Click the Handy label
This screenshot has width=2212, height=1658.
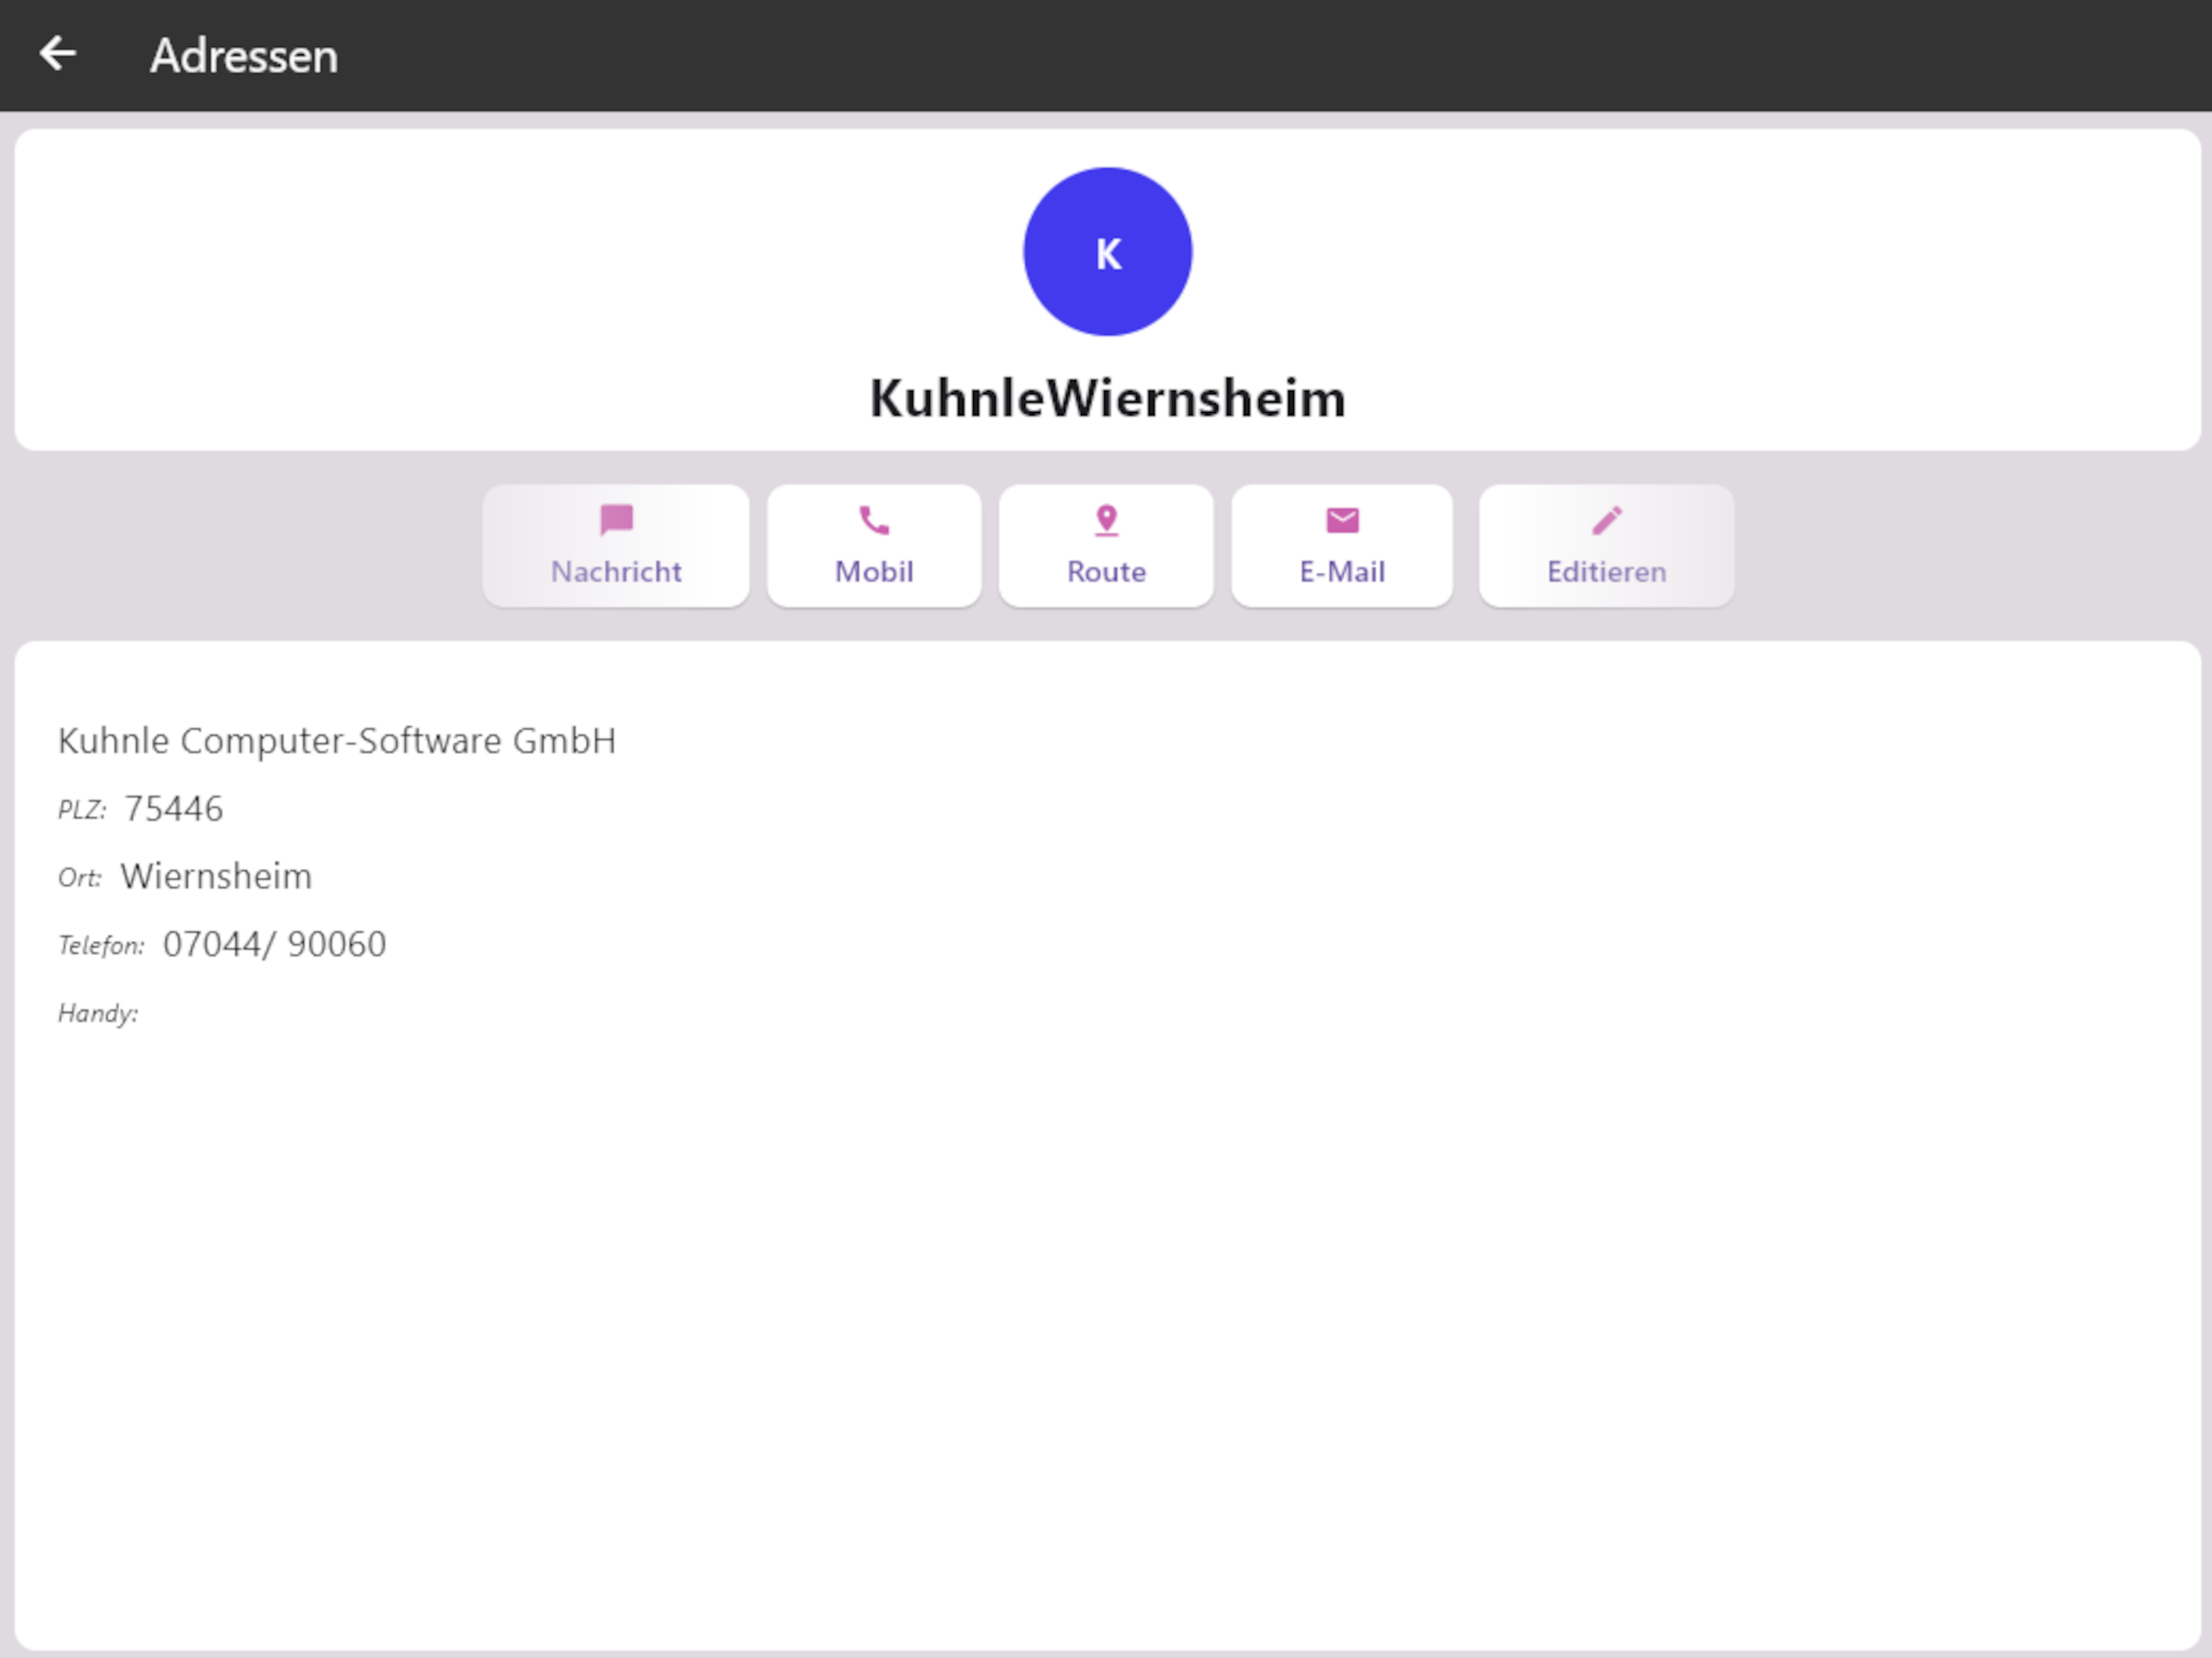(x=98, y=1013)
